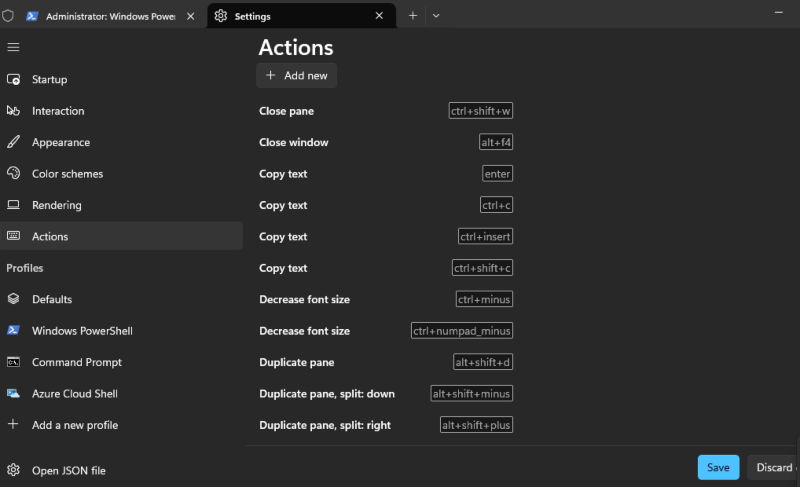Select Duplicate pane, split: down action
This screenshot has height=487, width=800.
(386, 394)
